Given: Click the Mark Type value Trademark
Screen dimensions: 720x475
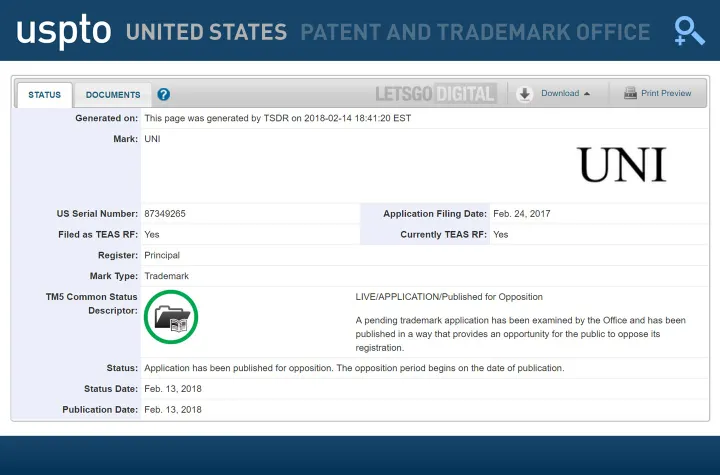Looking at the screenshot, I should [167, 276].
